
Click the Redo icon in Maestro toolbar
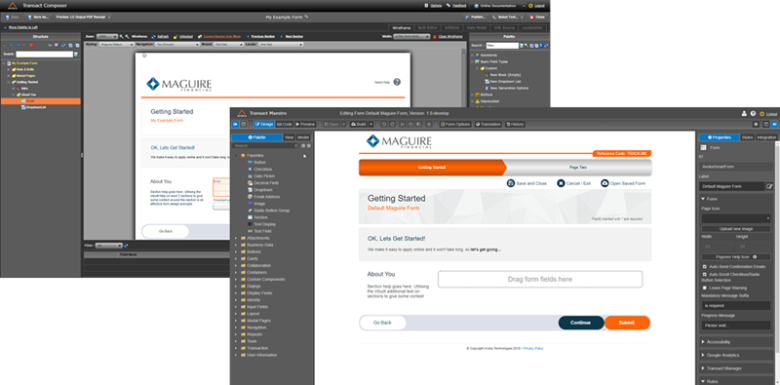click(392, 124)
